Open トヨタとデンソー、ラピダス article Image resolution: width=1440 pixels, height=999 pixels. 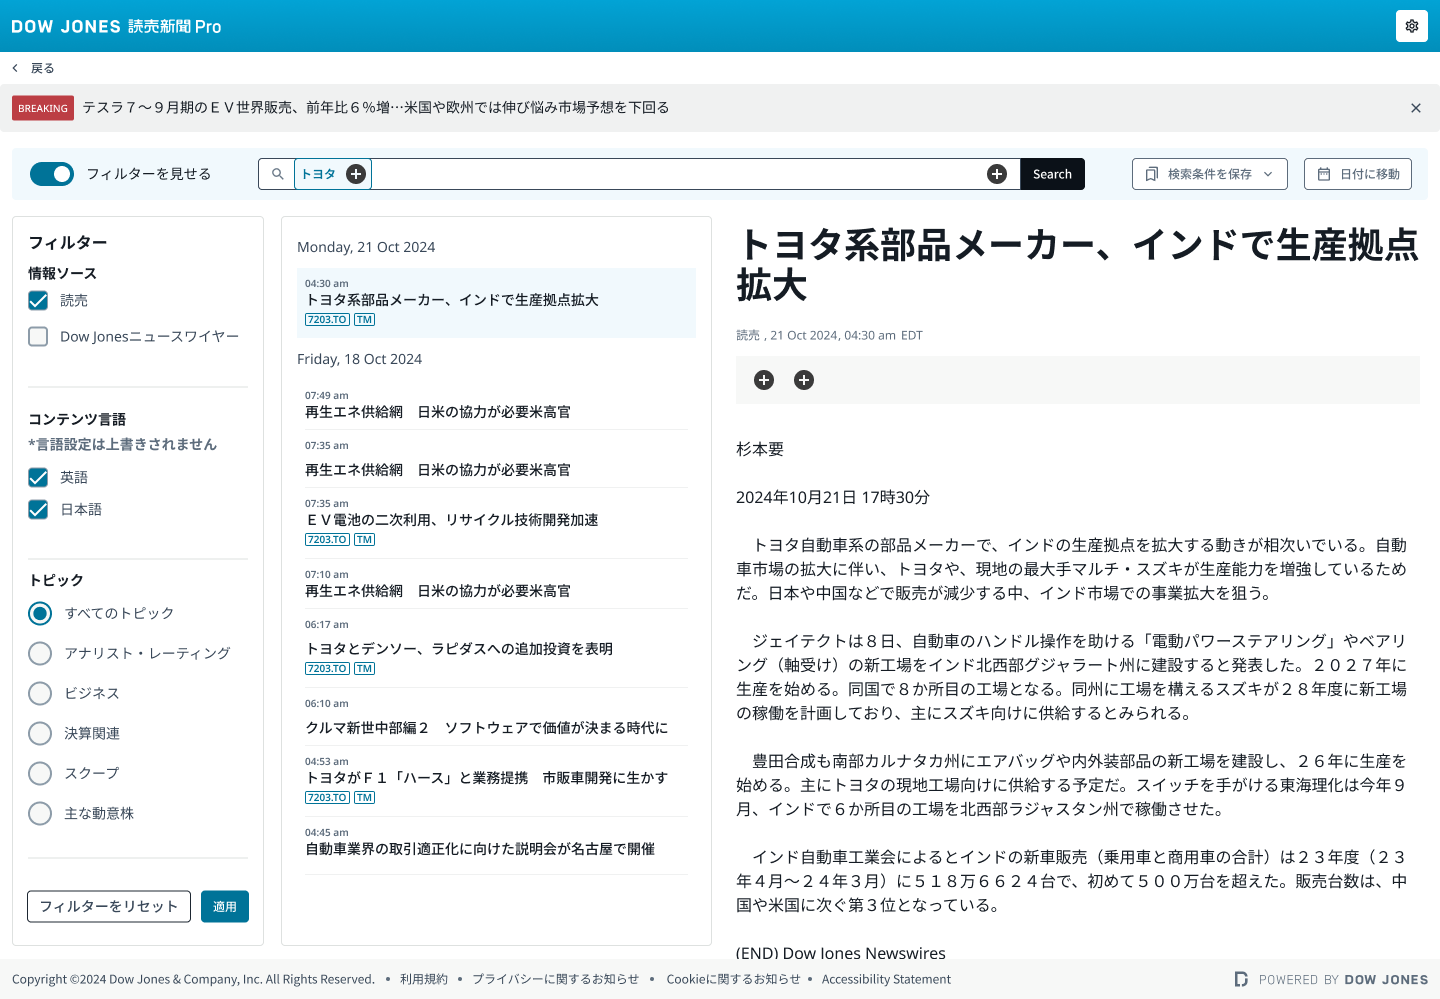(496, 648)
